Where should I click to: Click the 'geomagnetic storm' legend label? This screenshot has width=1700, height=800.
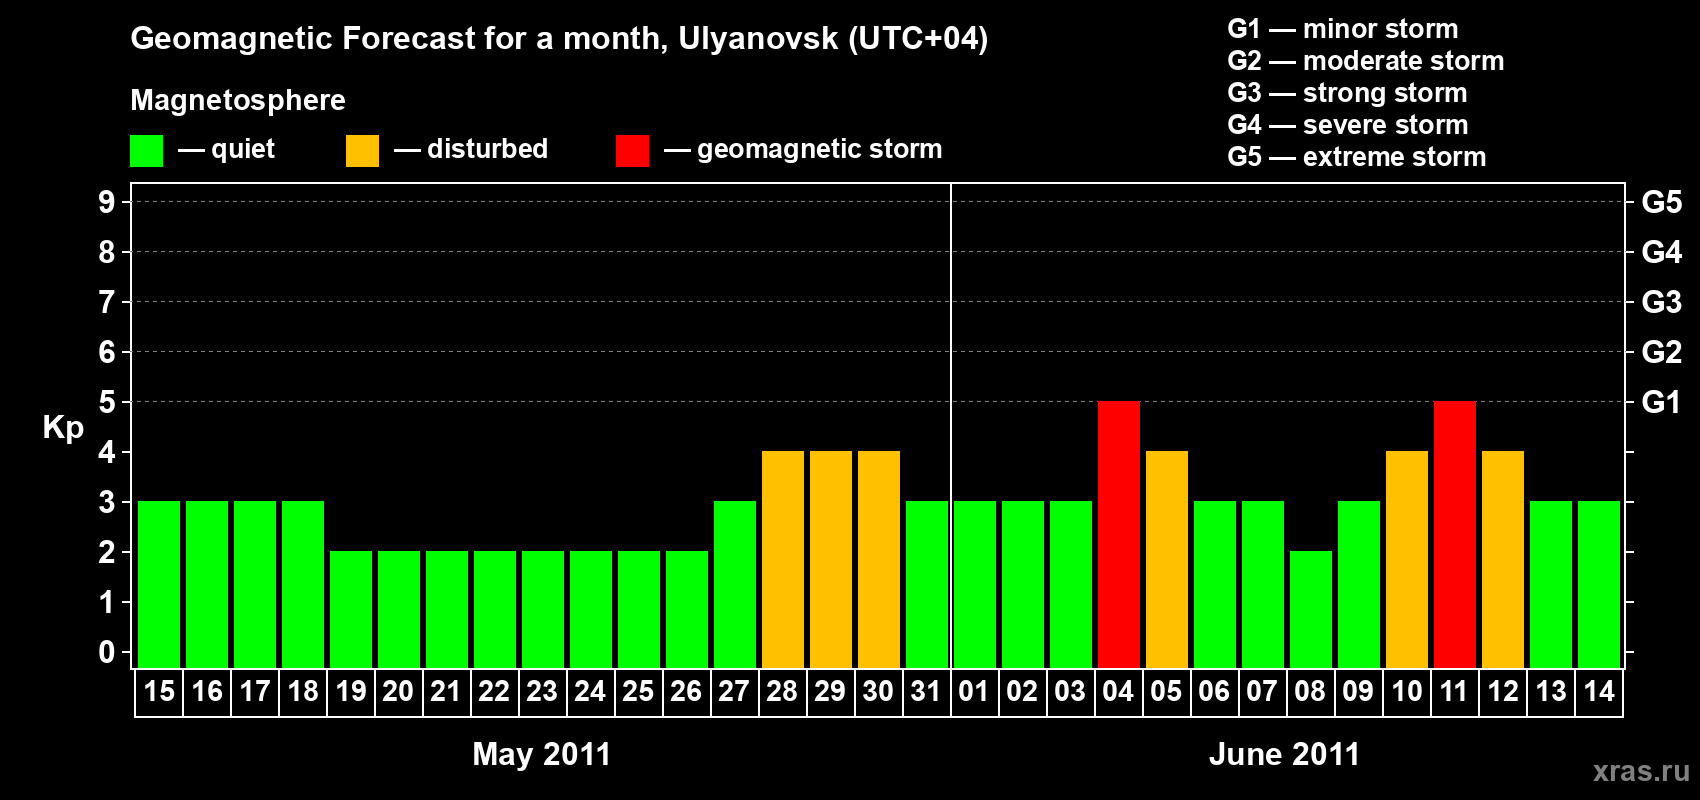pyautogui.click(x=819, y=149)
